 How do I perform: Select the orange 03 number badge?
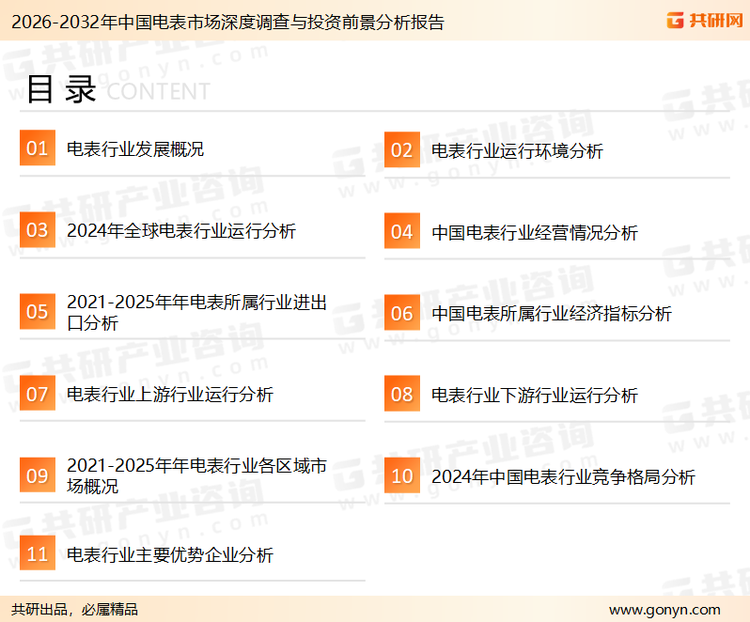coord(37,230)
